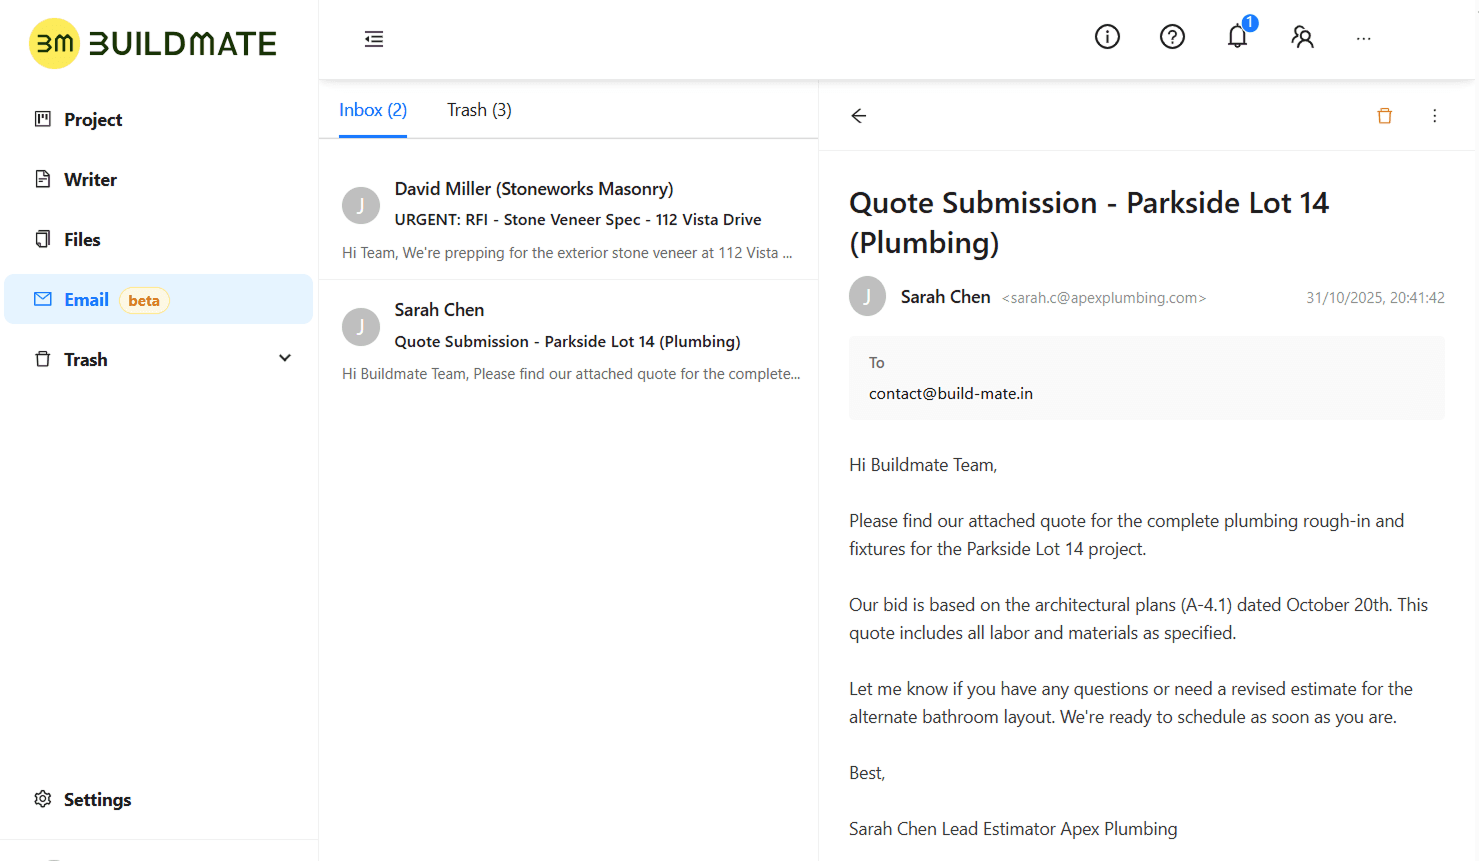Open Sarah Chen email in inbox list
The width and height of the screenshot is (1479, 861).
click(568, 341)
